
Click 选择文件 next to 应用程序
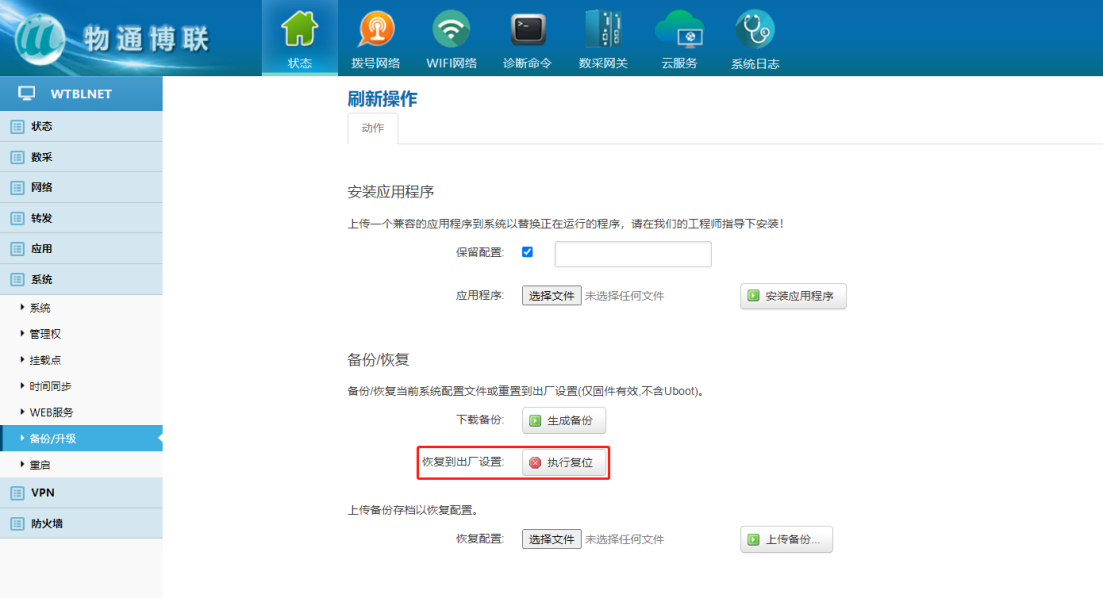(x=551, y=296)
